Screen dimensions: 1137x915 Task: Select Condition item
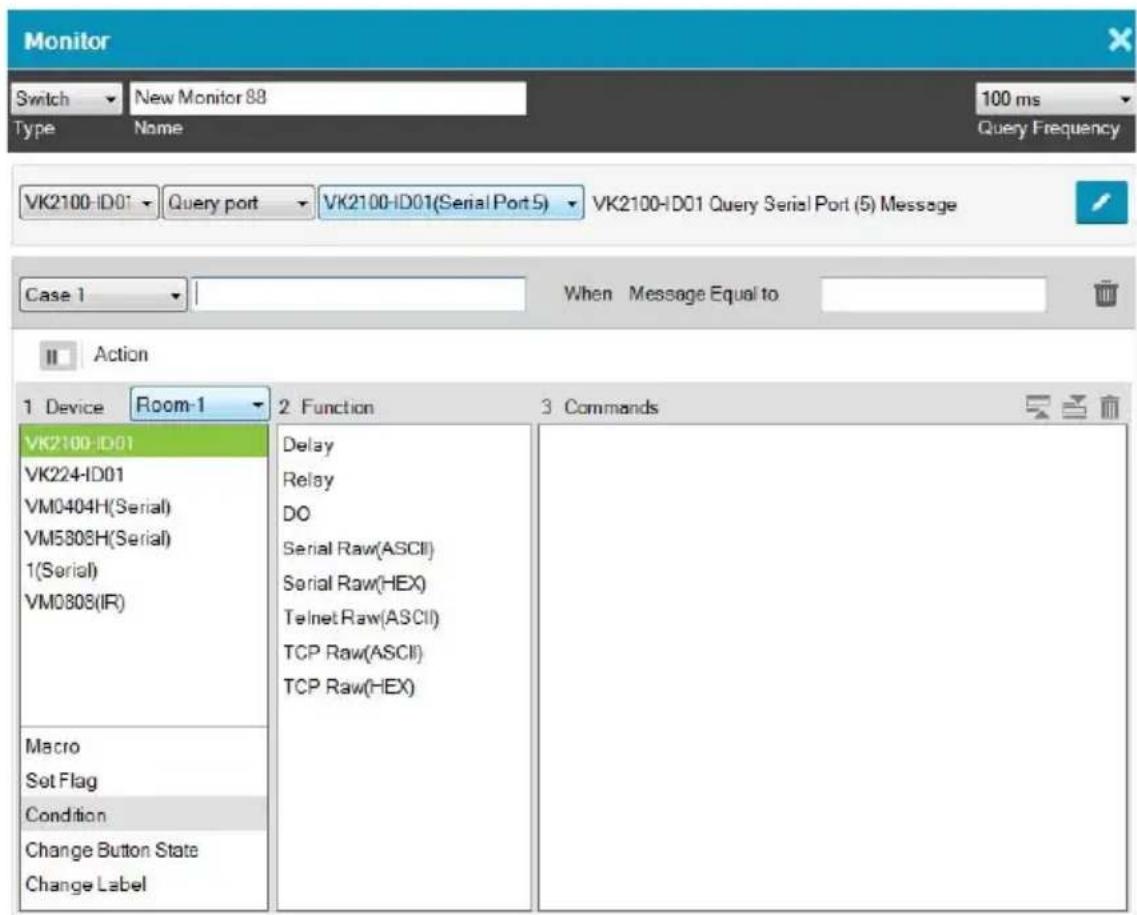click(144, 814)
